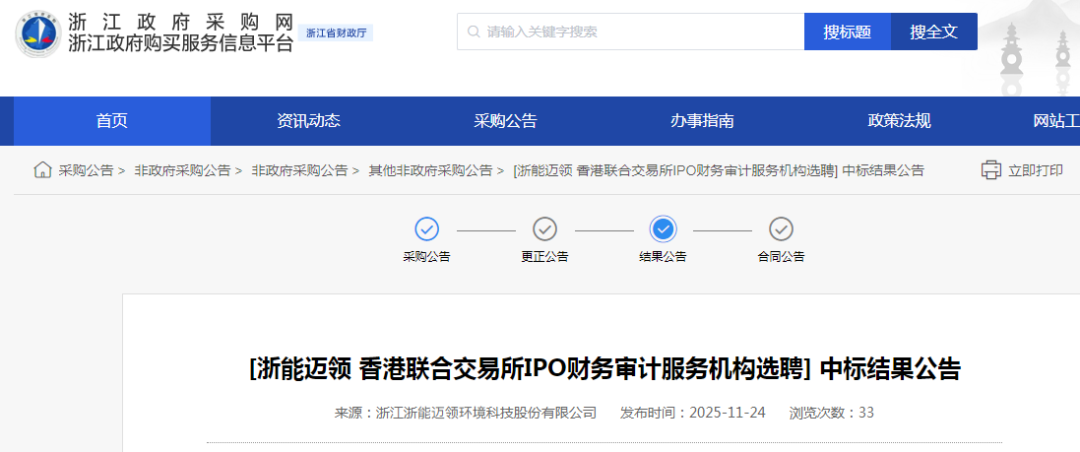Click the Zhejiang Government Procurement site logo
The width and height of the screenshot is (1080, 452).
tap(38, 32)
